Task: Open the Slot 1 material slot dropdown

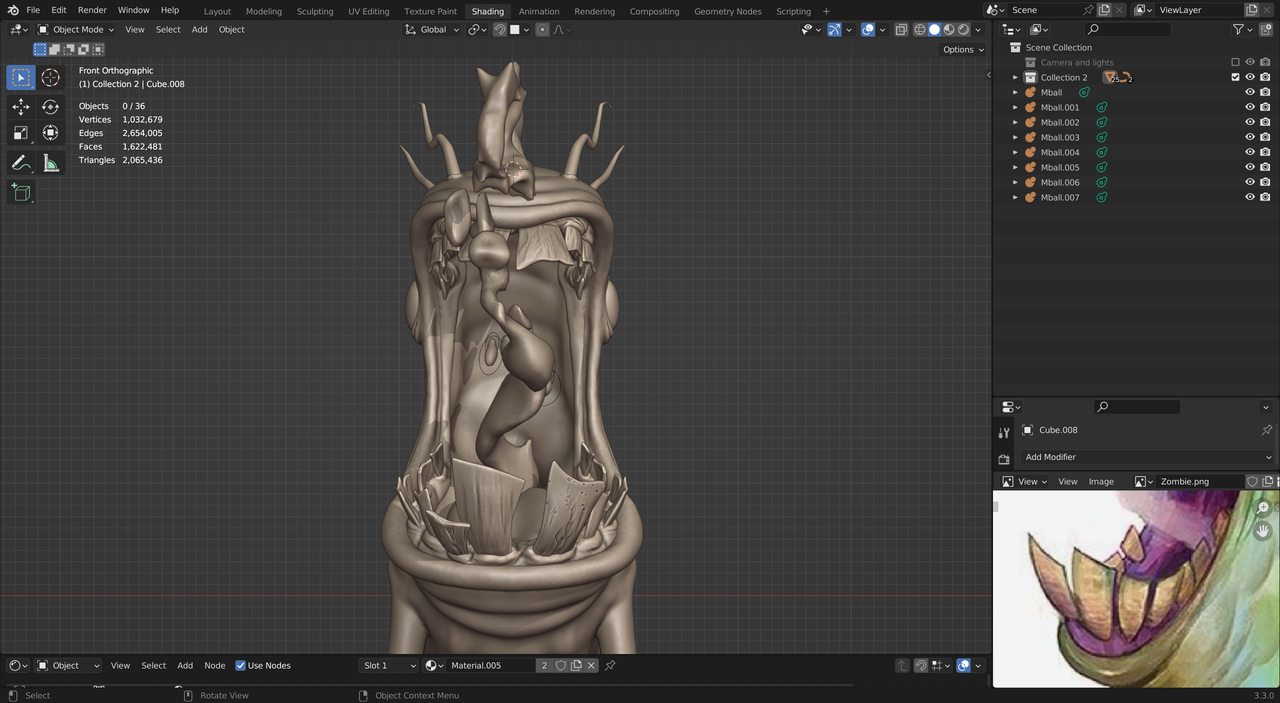Action: [388, 666]
